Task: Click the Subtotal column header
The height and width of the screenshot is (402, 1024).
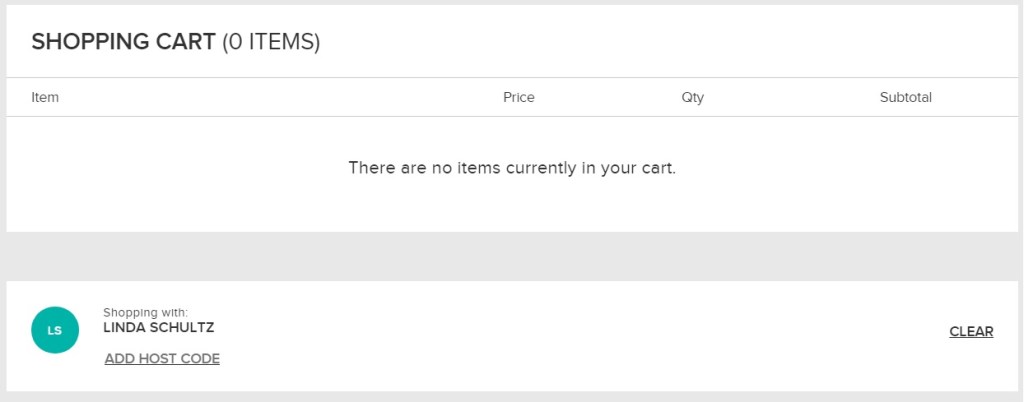Action: click(x=905, y=98)
